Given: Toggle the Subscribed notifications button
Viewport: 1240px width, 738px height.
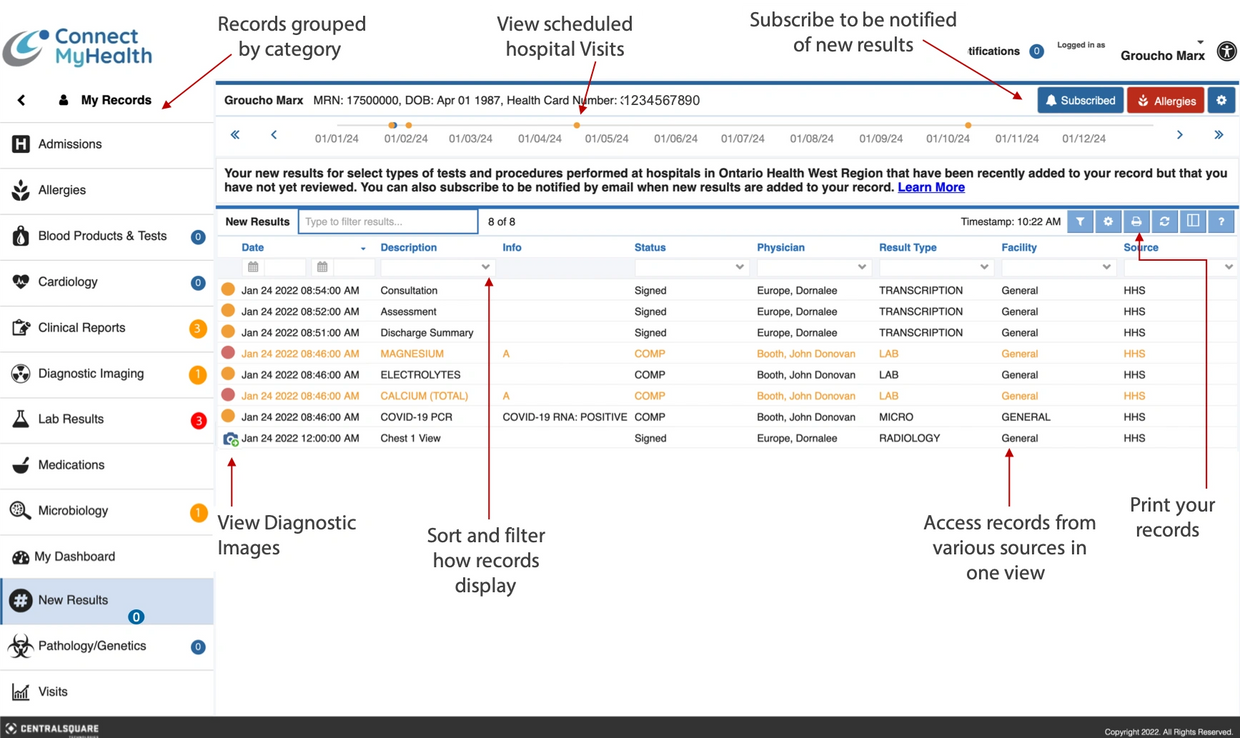Looking at the screenshot, I should point(1080,100).
